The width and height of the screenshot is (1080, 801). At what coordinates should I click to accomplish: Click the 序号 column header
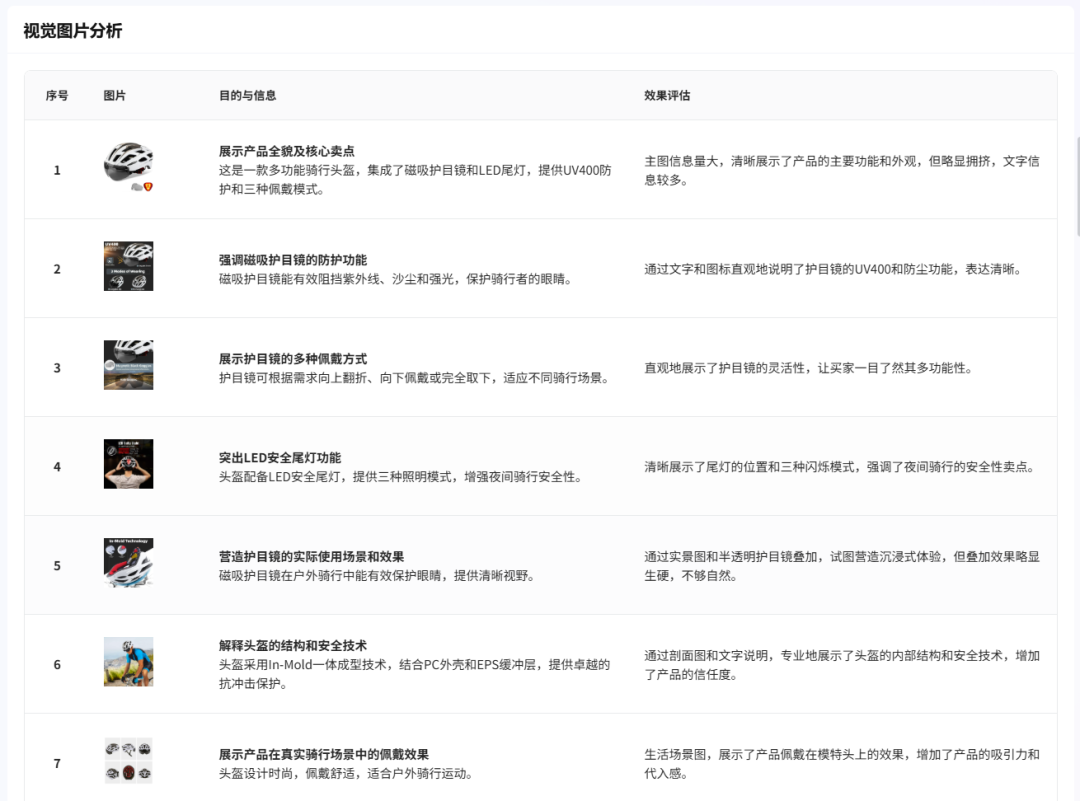[x=56, y=95]
